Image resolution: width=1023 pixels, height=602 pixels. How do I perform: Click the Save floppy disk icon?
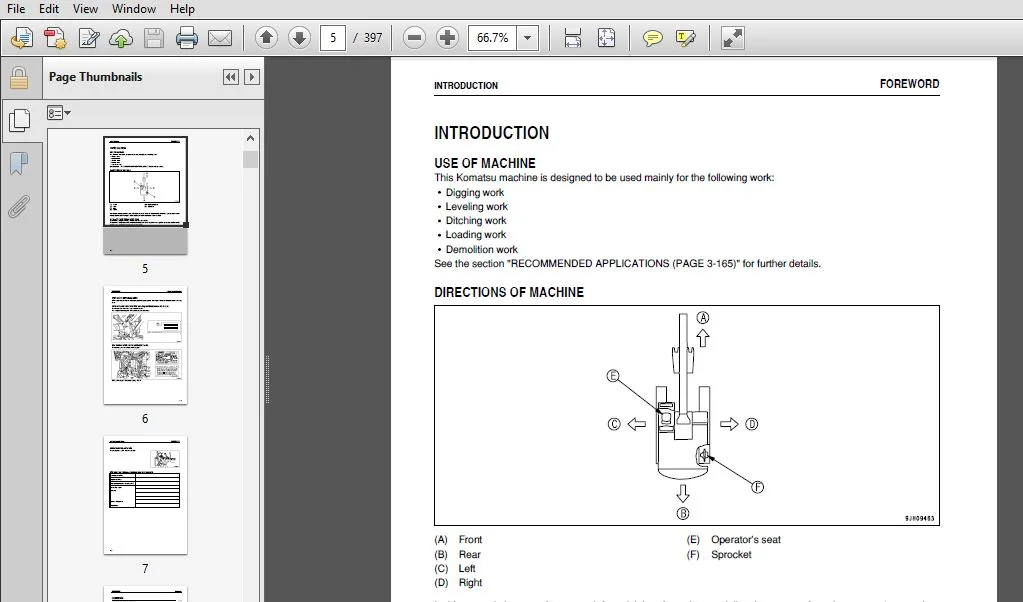click(x=154, y=38)
